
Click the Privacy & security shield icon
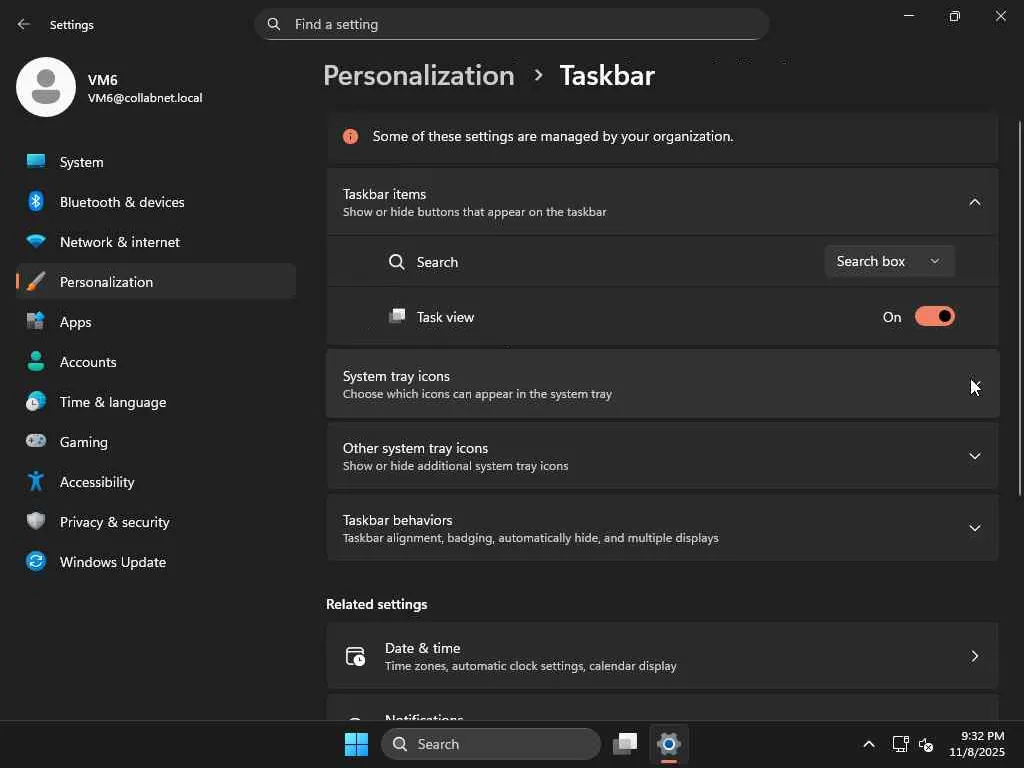pyautogui.click(x=36, y=522)
